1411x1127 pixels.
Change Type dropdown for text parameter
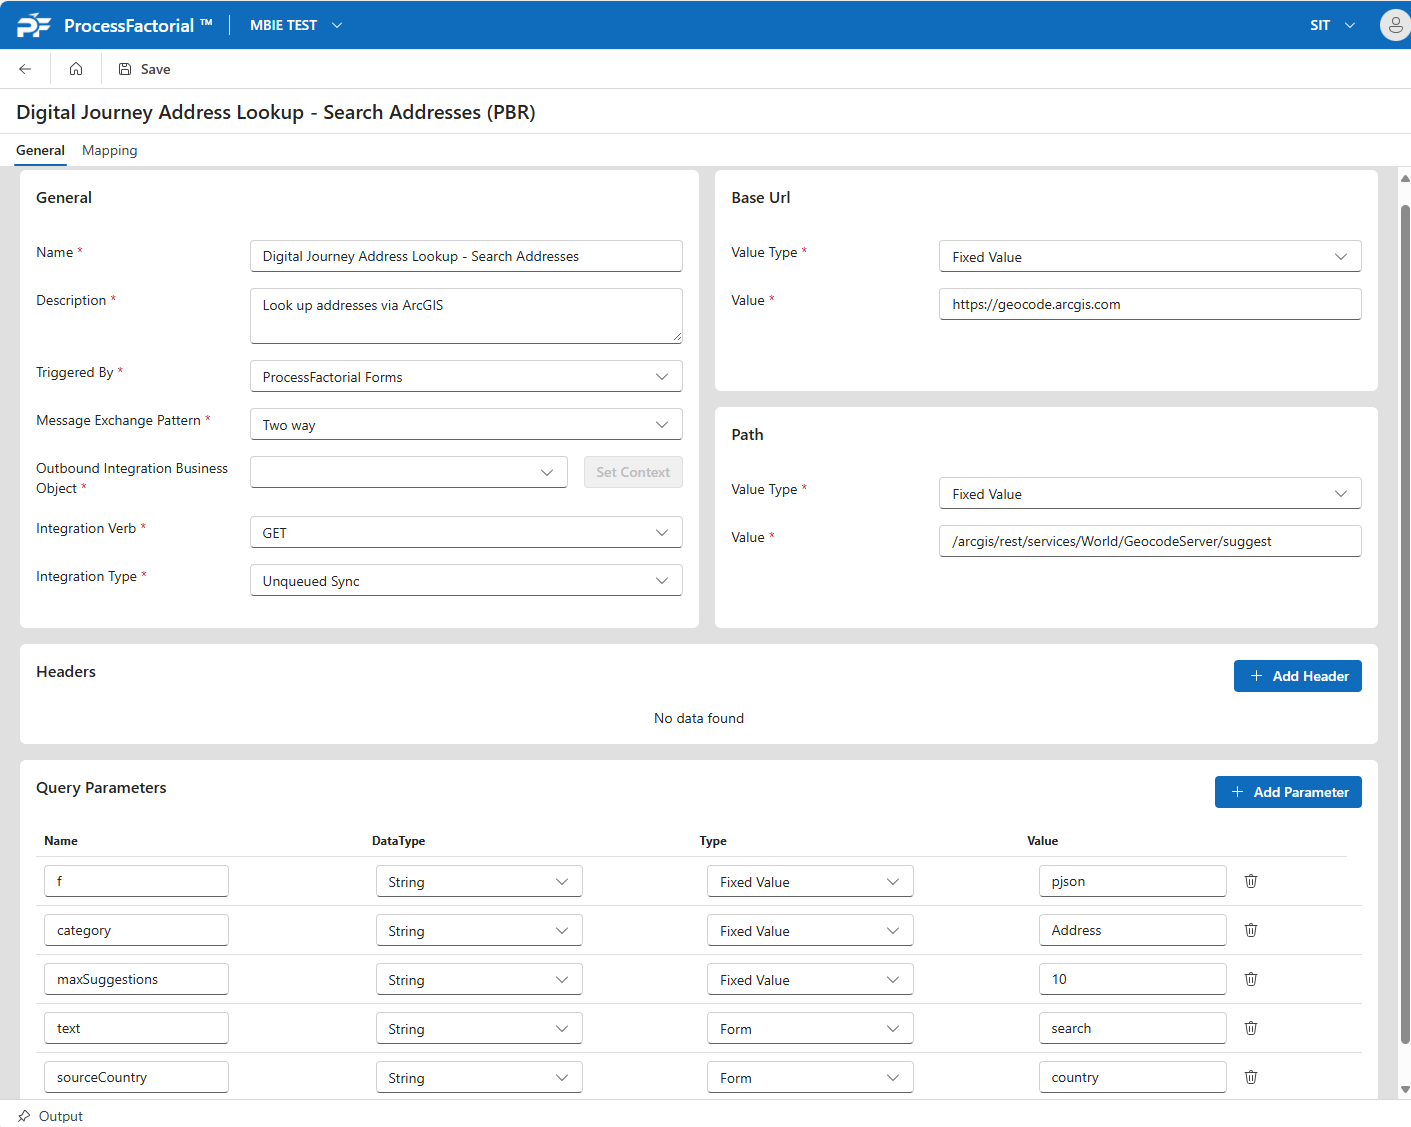click(809, 1029)
